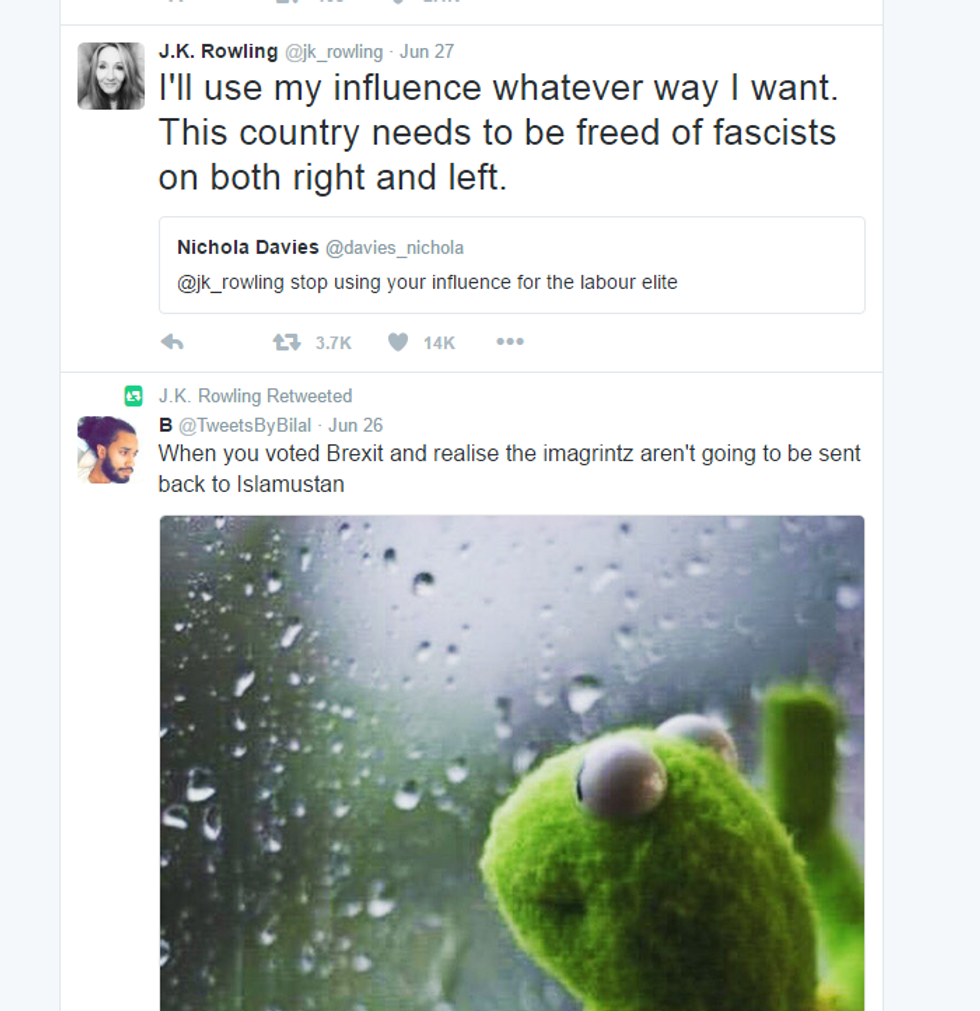The width and height of the screenshot is (980, 1011).
Task: Open the J.K. Rowling display name link
Action: [218, 52]
